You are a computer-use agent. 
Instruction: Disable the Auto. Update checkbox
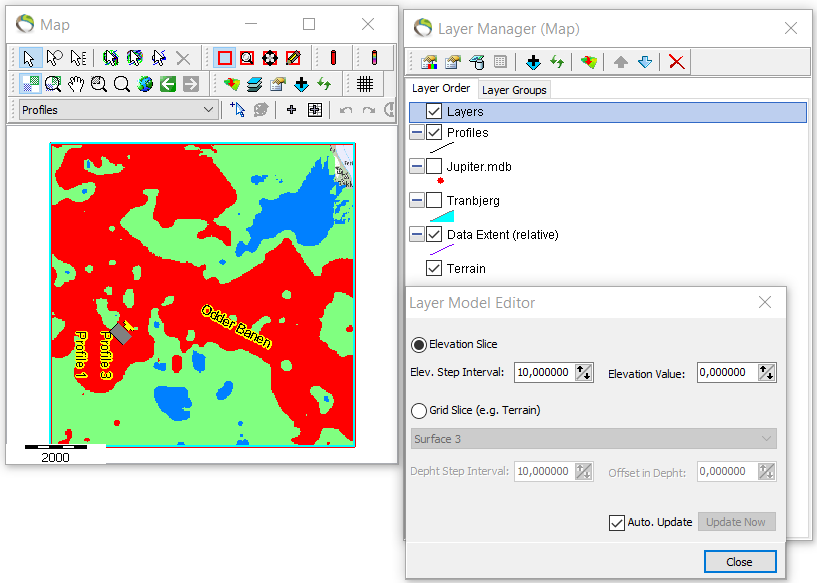point(617,521)
